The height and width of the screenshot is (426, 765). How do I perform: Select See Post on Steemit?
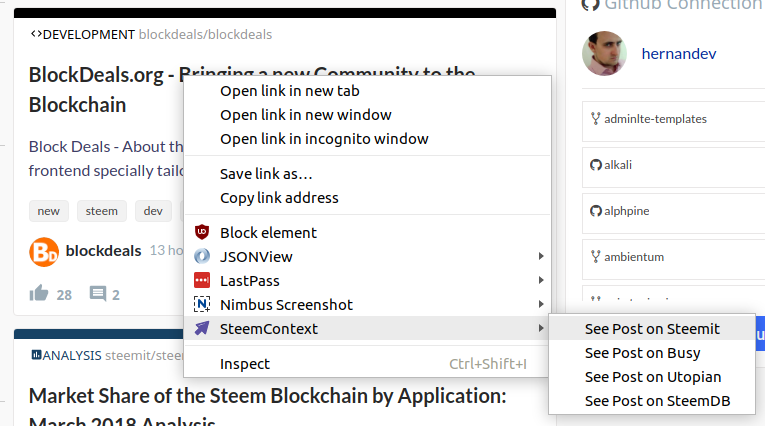652,329
